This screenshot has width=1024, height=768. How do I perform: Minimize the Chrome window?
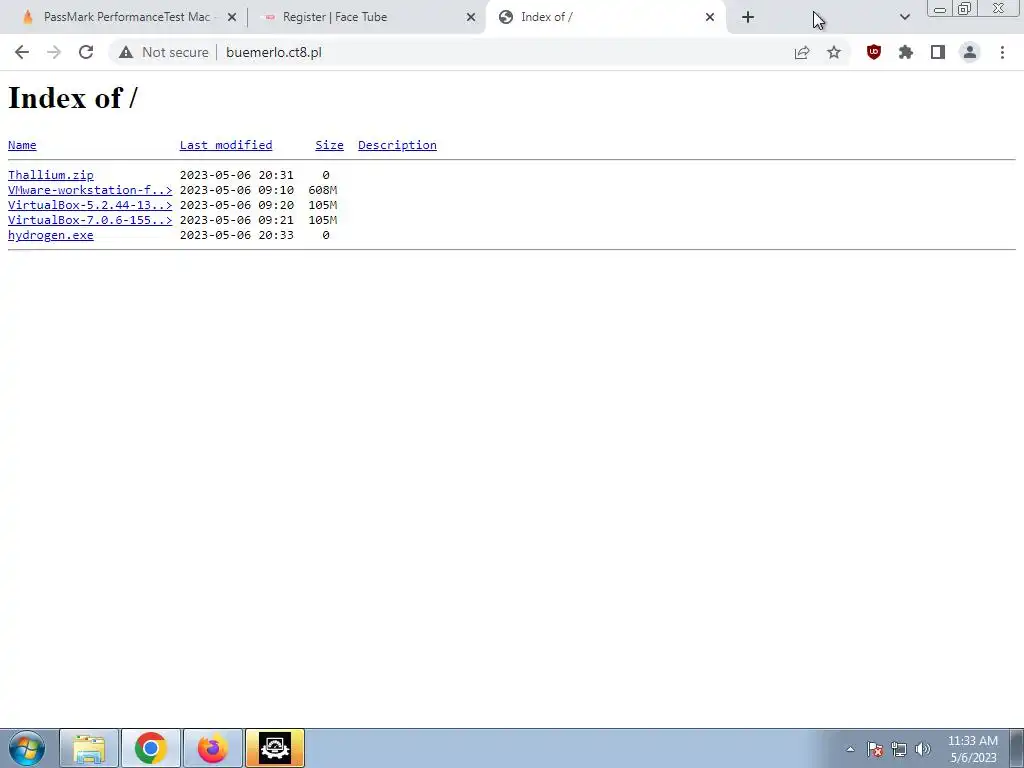[940, 8]
